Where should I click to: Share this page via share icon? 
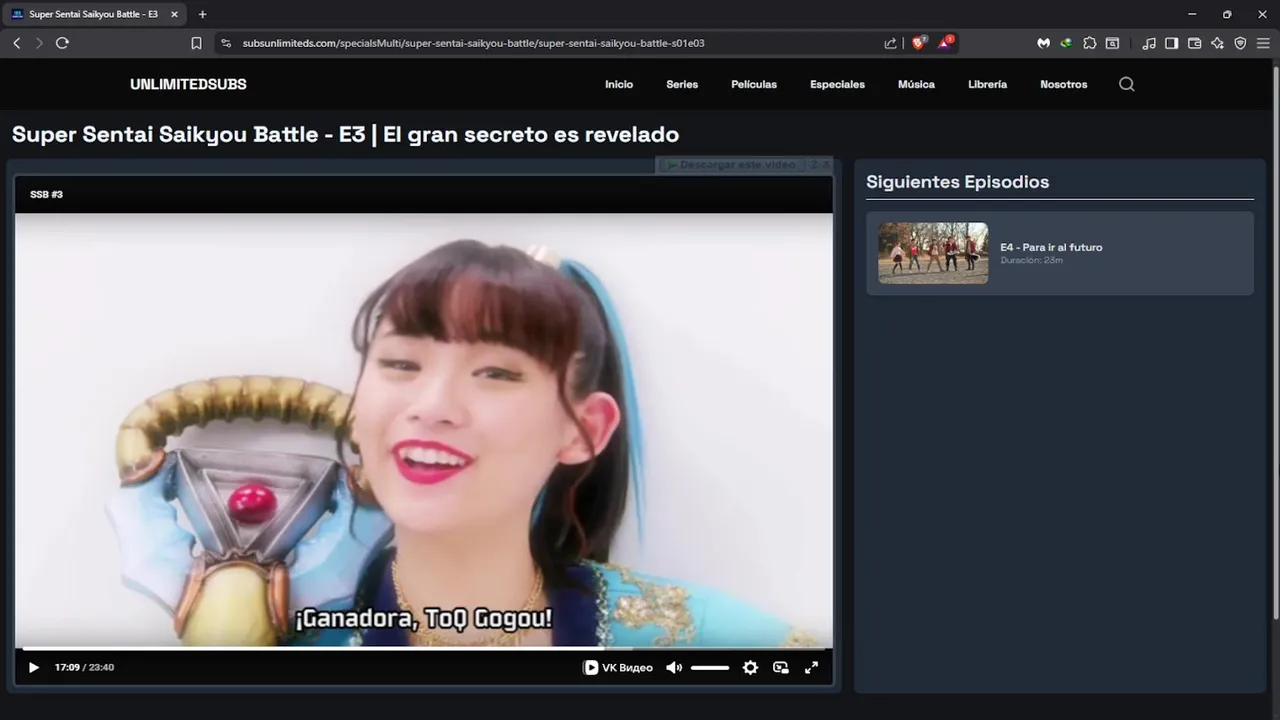pyautogui.click(x=890, y=43)
